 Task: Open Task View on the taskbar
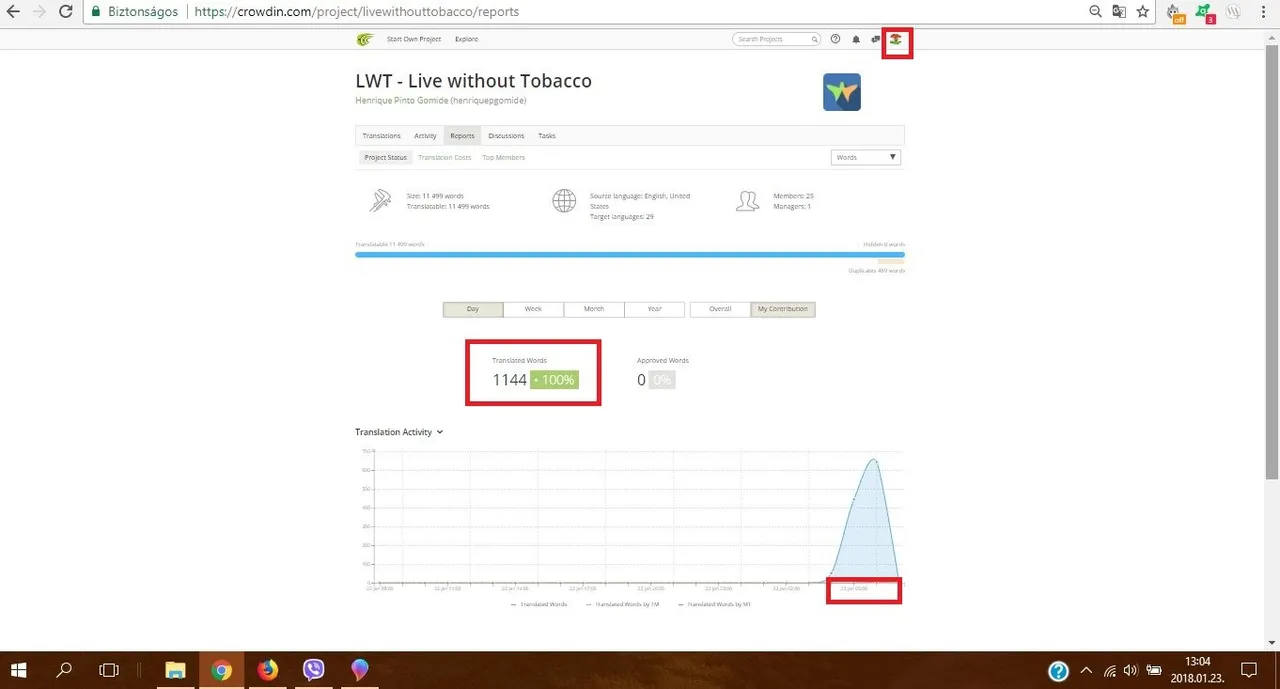(109, 670)
